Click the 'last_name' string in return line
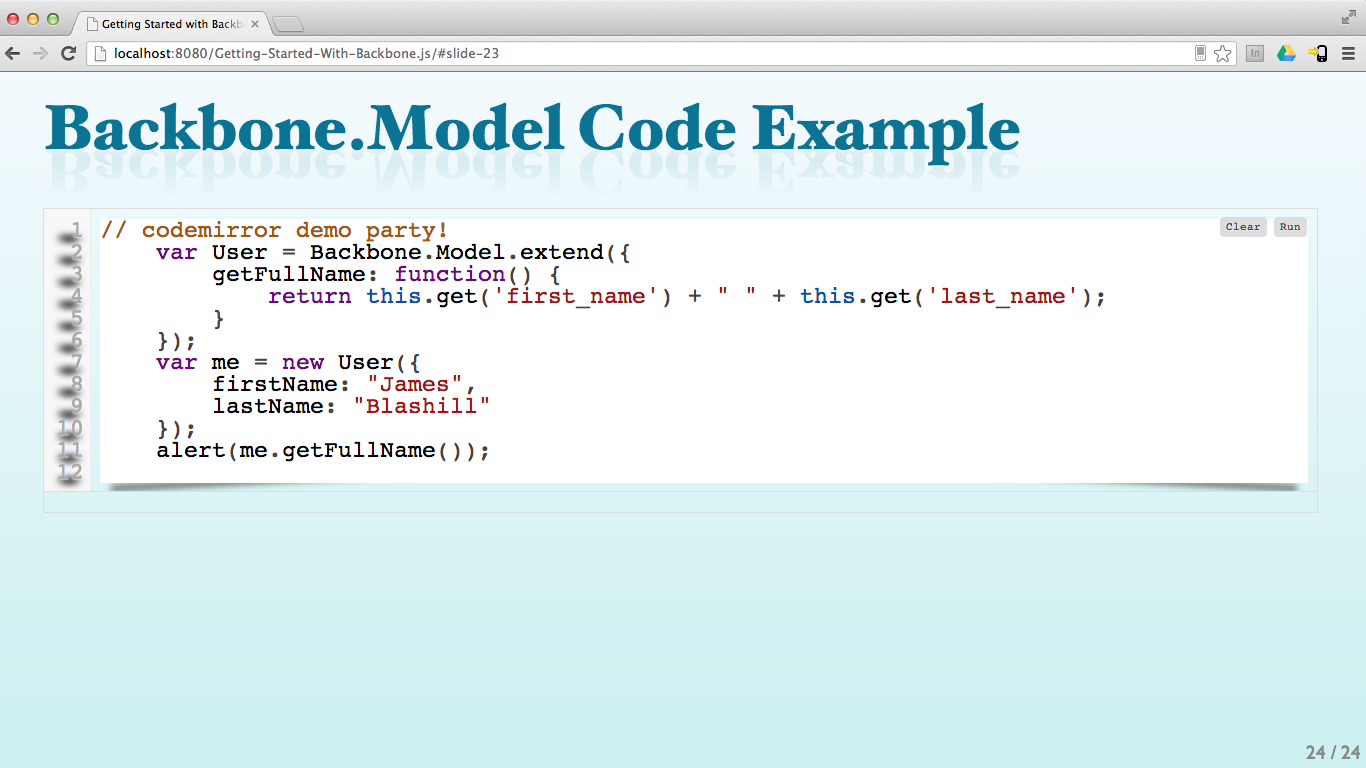Viewport: 1366px width, 768px height. click(x=1003, y=297)
